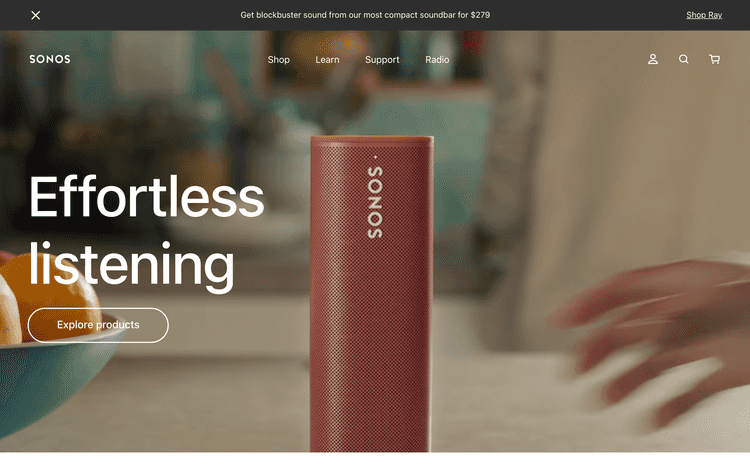Dismiss the promo banner with the X
The height and width of the screenshot is (469, 750).
click(x=35, y=15)
